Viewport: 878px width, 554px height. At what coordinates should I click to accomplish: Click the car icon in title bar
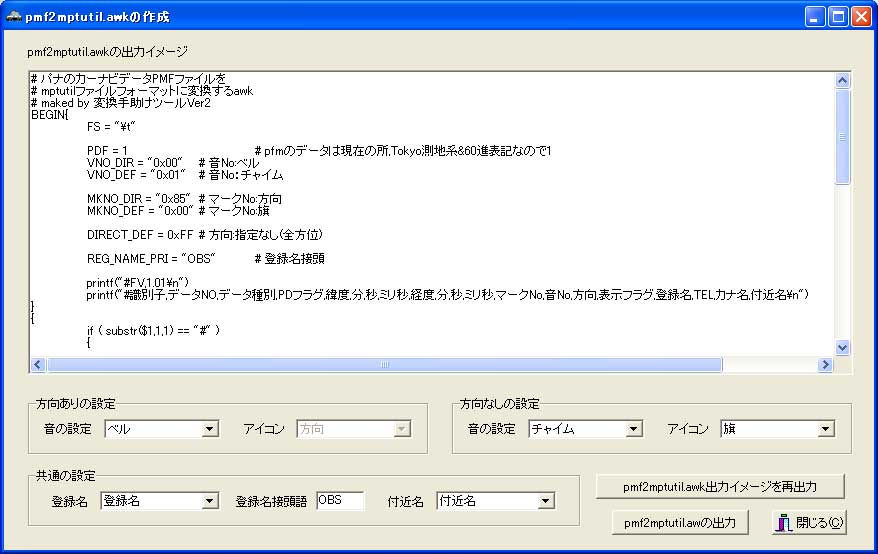pyautogui.click(x=13, y=17)
